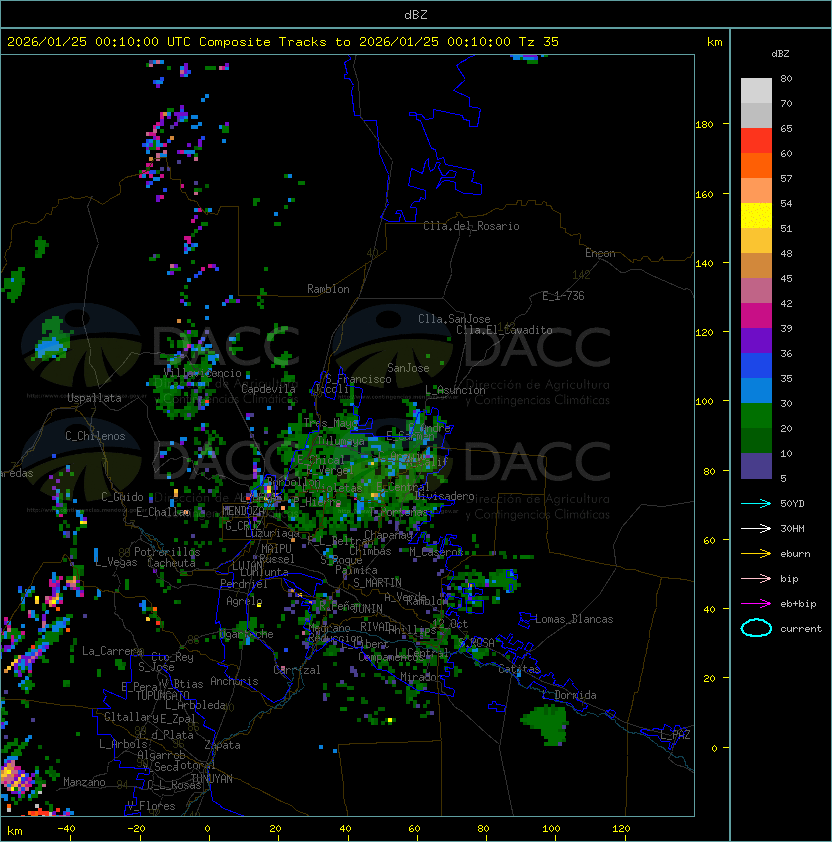
Task: Click the 'Lomas_Blancas' place label
Action: (x=574, y=619)
